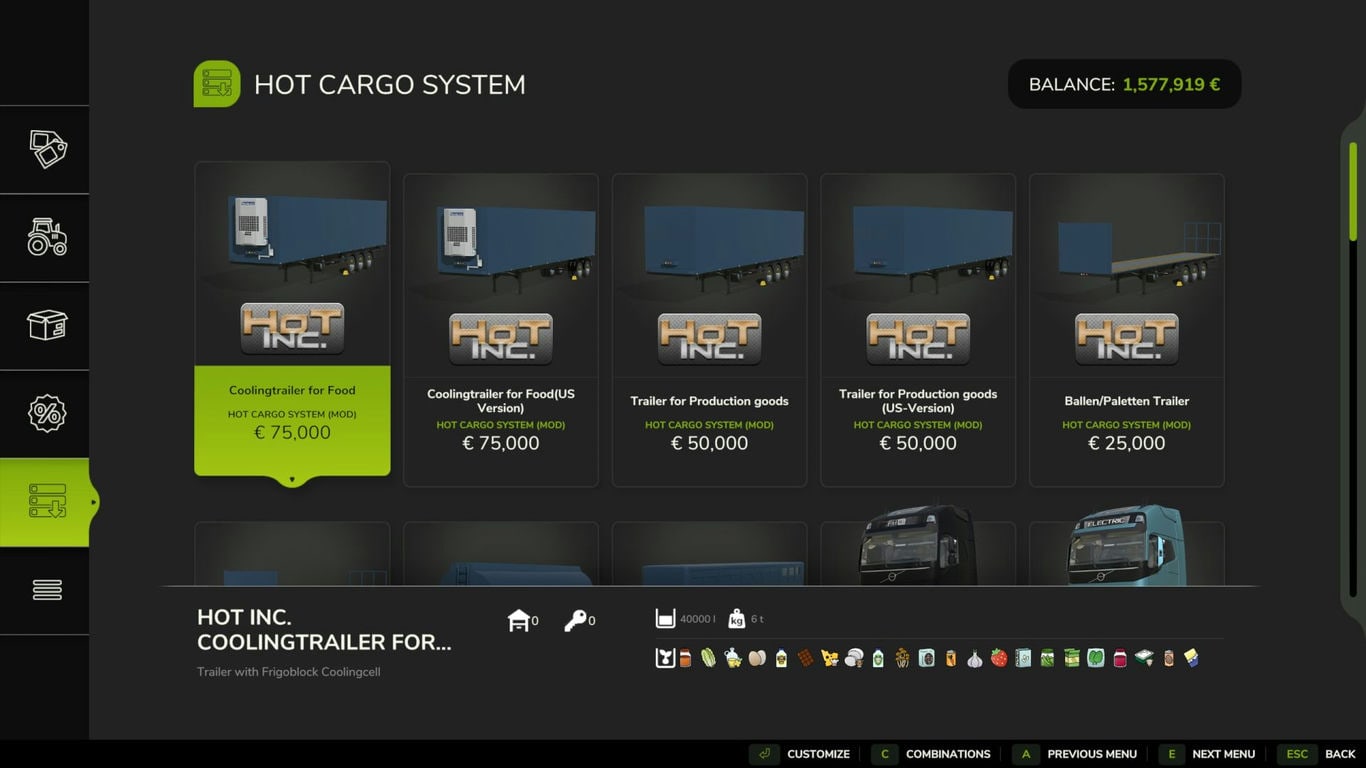Select Coolingtrailer for Food (US Version) card
Viewport: 1366px width, 768px height.
coord(501,330)
